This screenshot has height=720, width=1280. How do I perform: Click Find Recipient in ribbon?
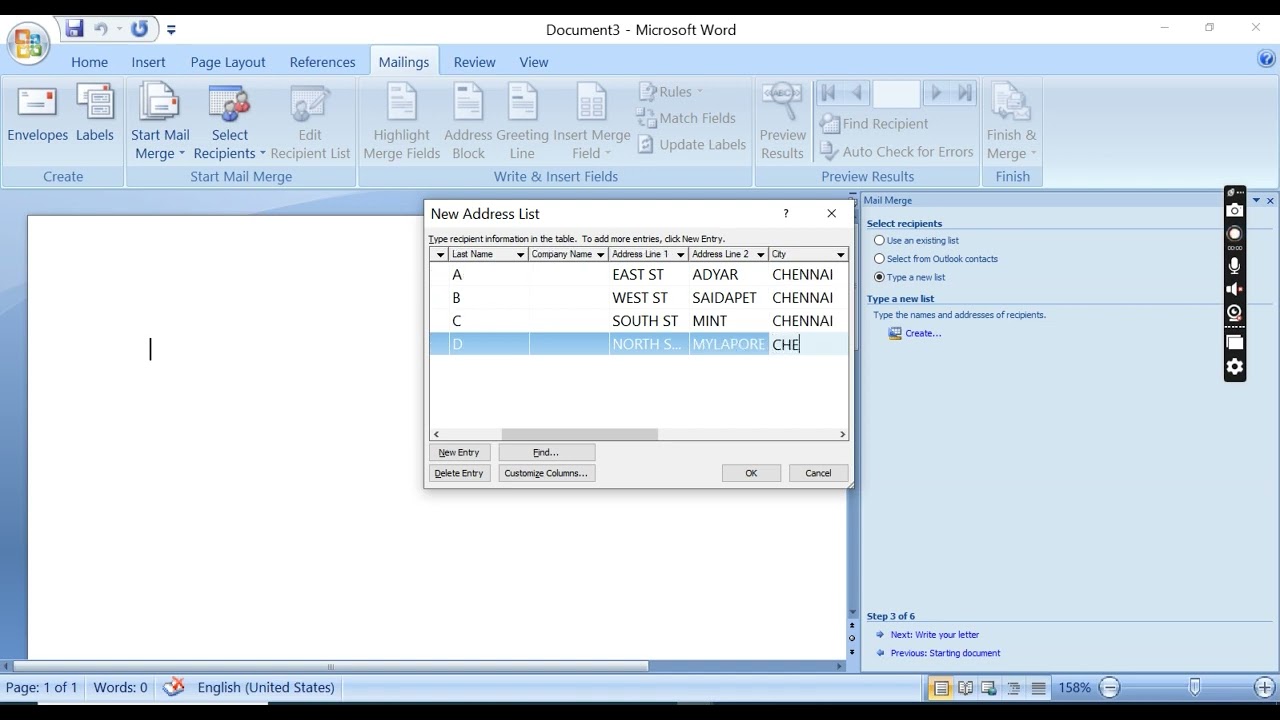(874, 124)
